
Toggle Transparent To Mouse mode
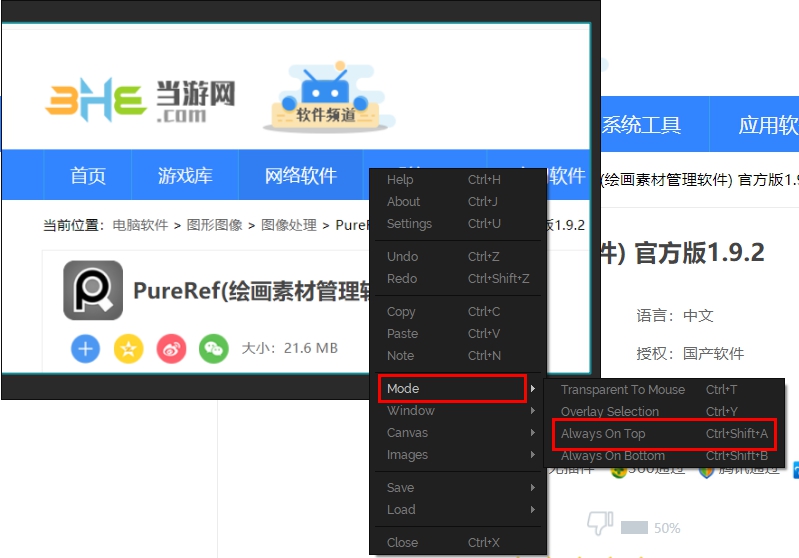pyautogui.click(x=664, y=389)
